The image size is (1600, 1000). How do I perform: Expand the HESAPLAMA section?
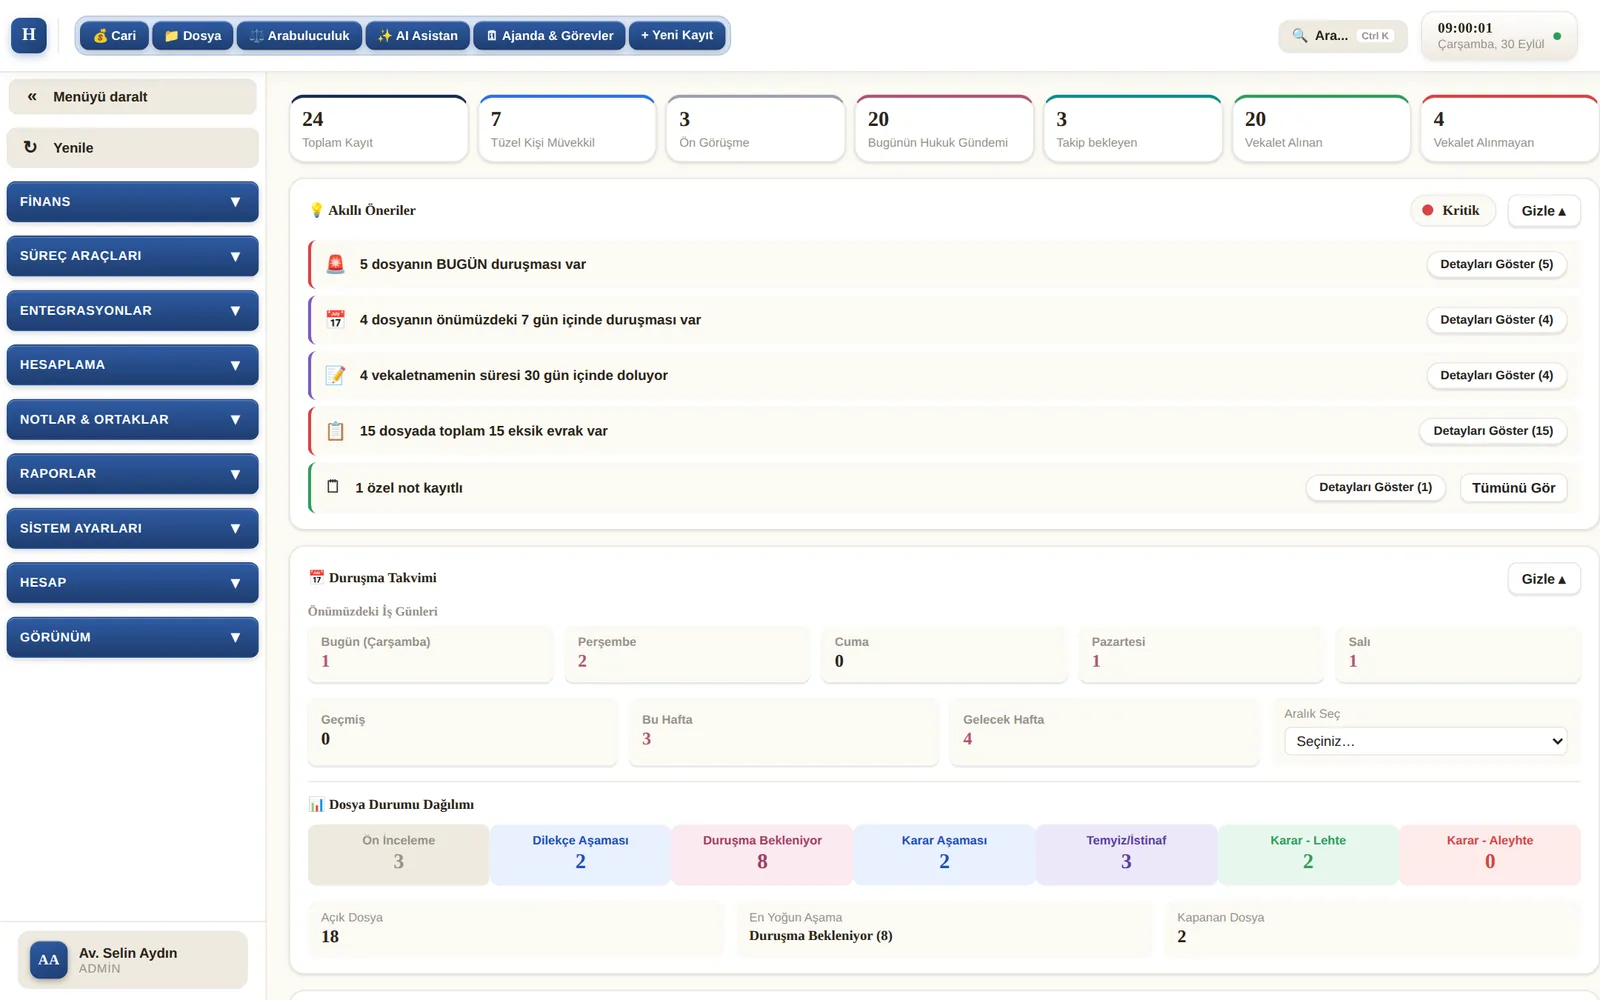pos(132,365)
